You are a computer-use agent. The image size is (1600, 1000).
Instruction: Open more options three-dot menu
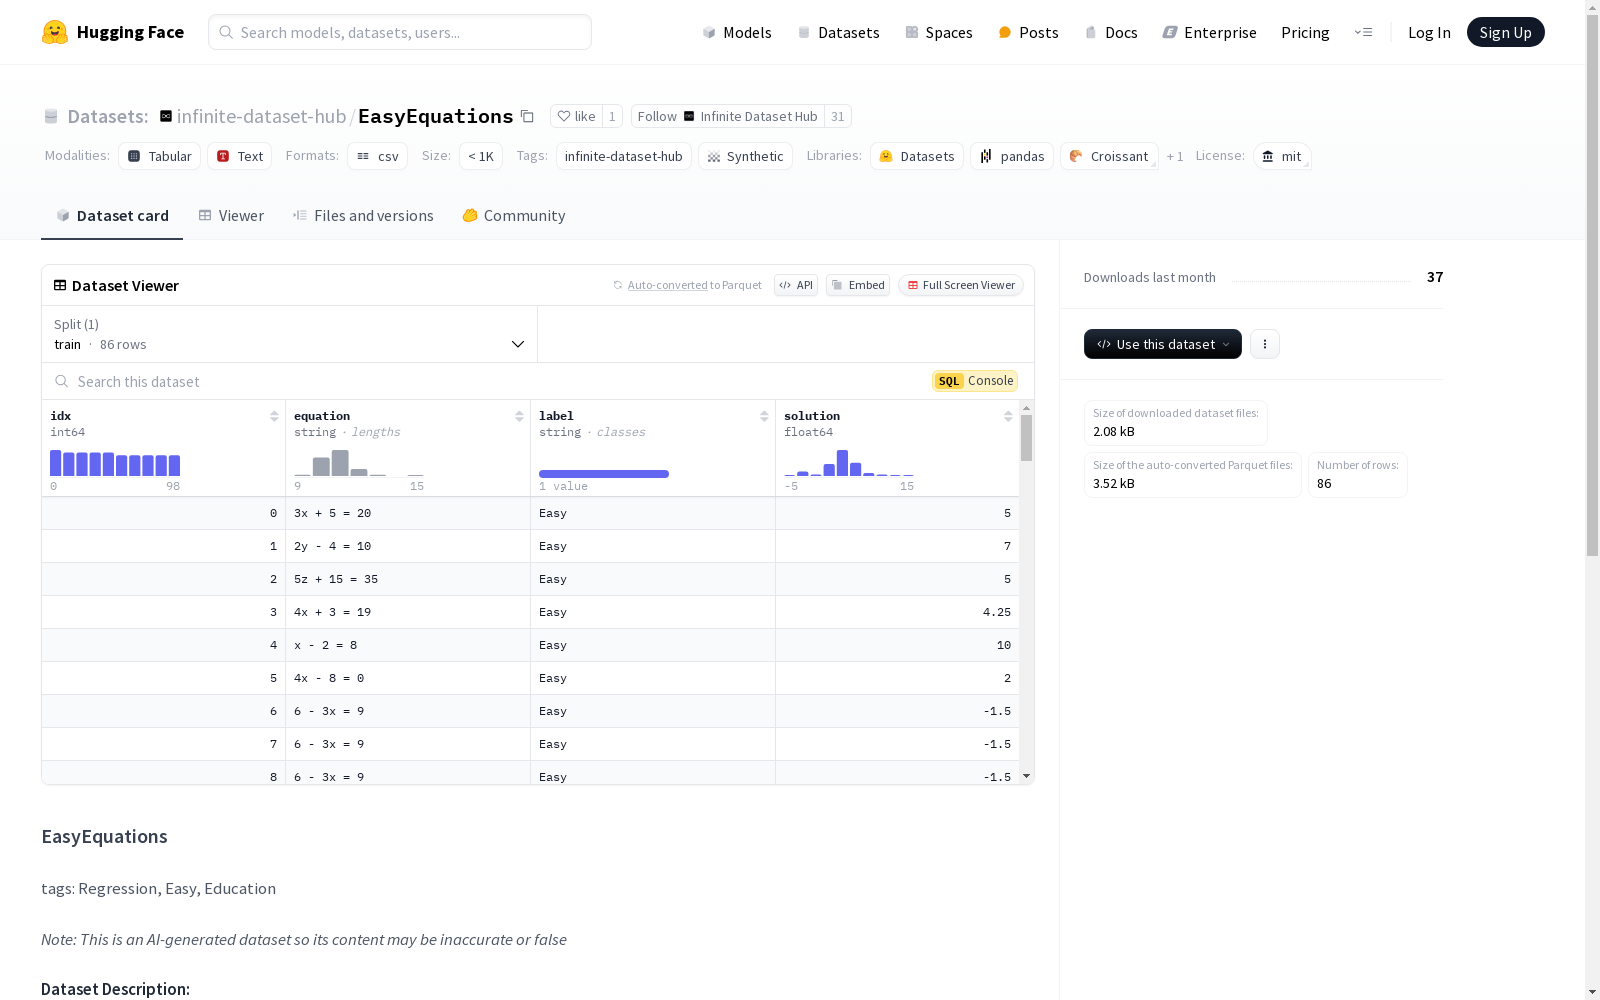click(1265, 344)
